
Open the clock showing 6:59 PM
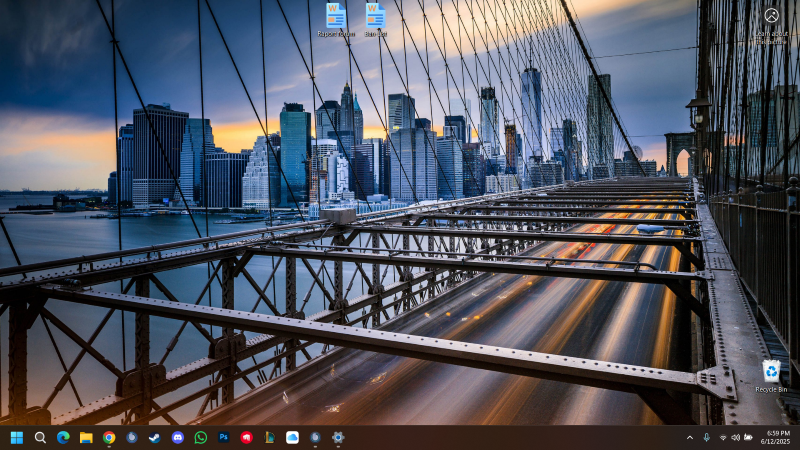tap(778, 434)
